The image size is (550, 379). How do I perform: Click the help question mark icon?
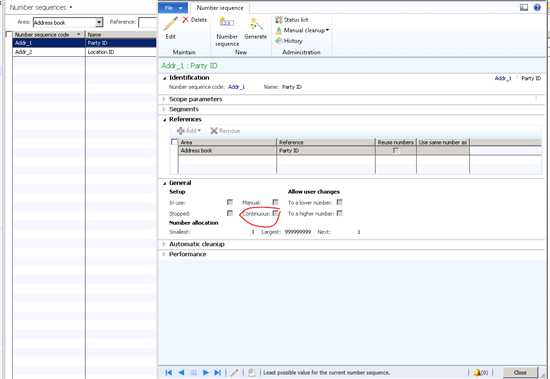(537, 7)
